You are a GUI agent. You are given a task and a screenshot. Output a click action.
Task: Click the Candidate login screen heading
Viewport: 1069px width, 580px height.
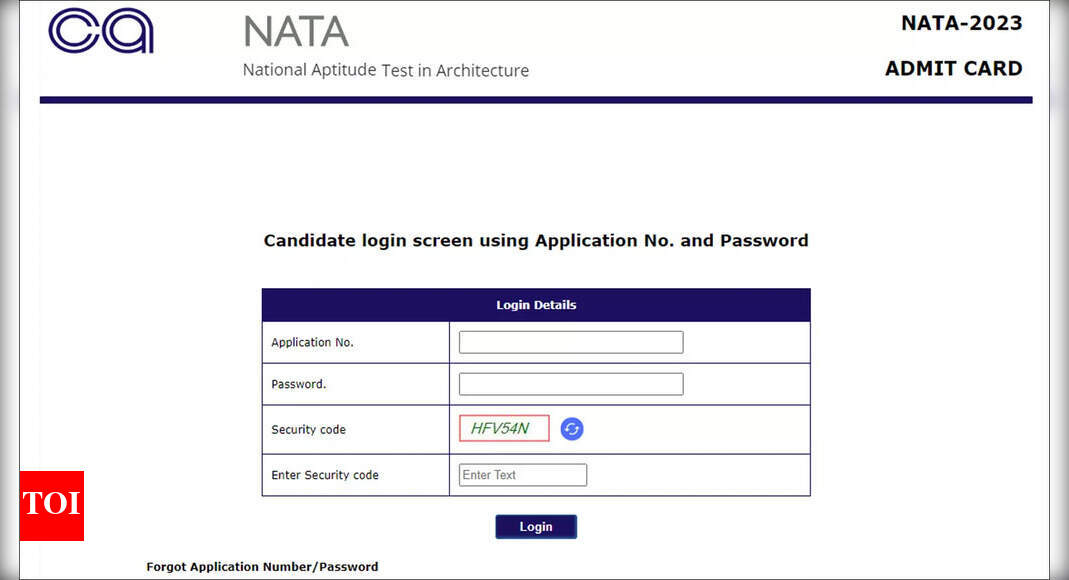[x=536, y=241]
